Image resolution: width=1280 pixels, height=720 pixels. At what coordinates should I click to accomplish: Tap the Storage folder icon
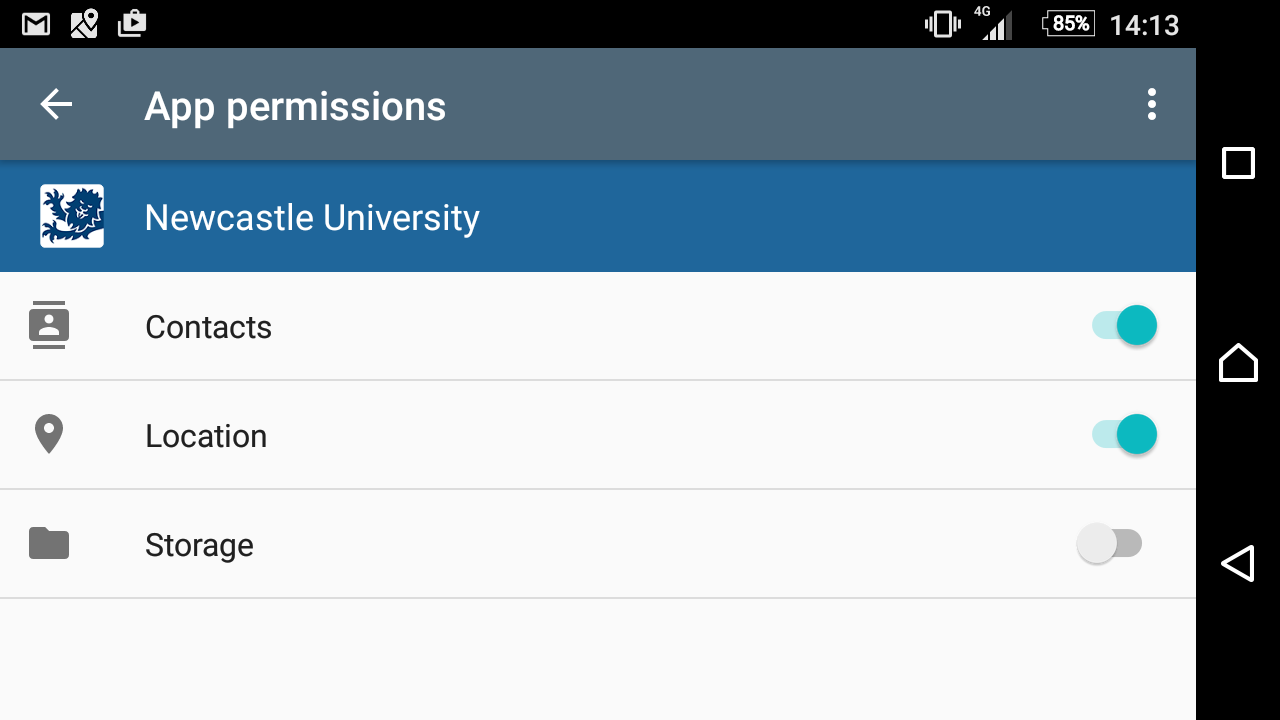pos(49,543)
